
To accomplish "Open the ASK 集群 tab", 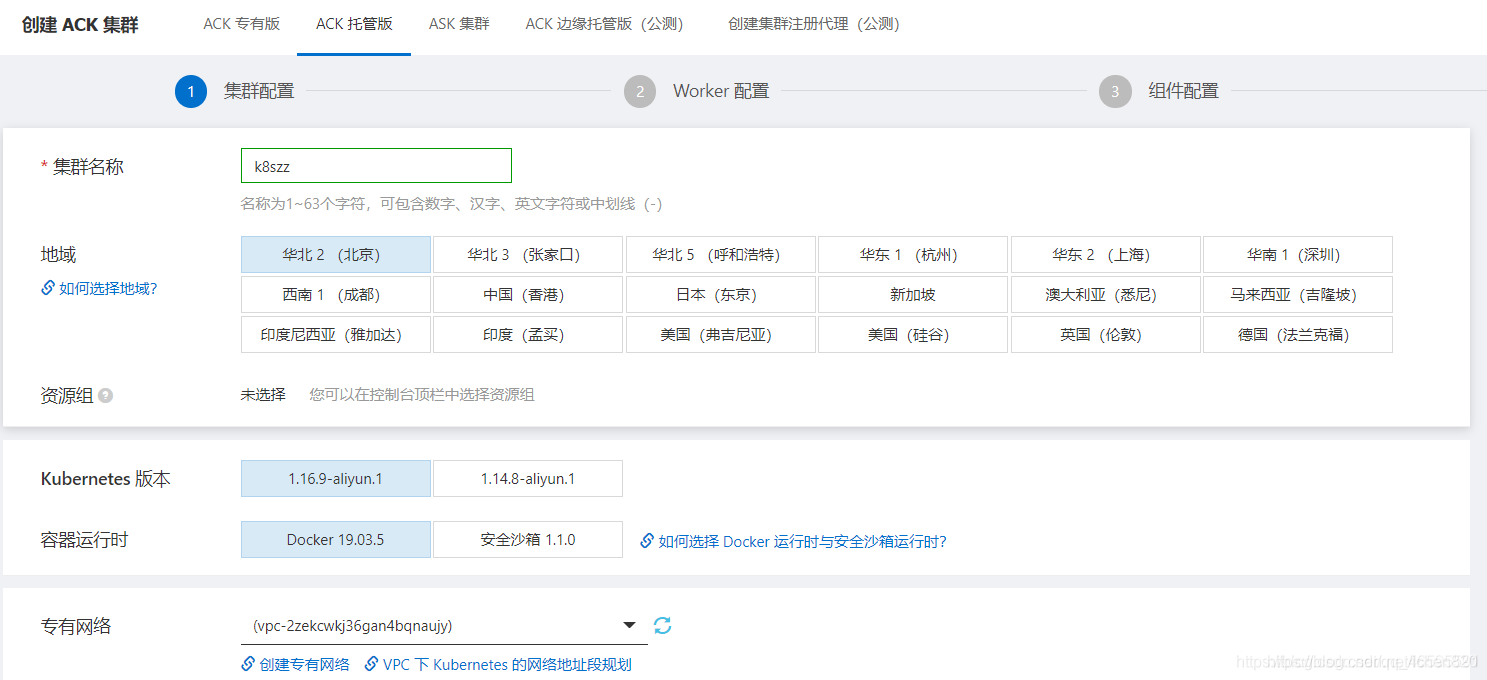I will click(459, 24).
